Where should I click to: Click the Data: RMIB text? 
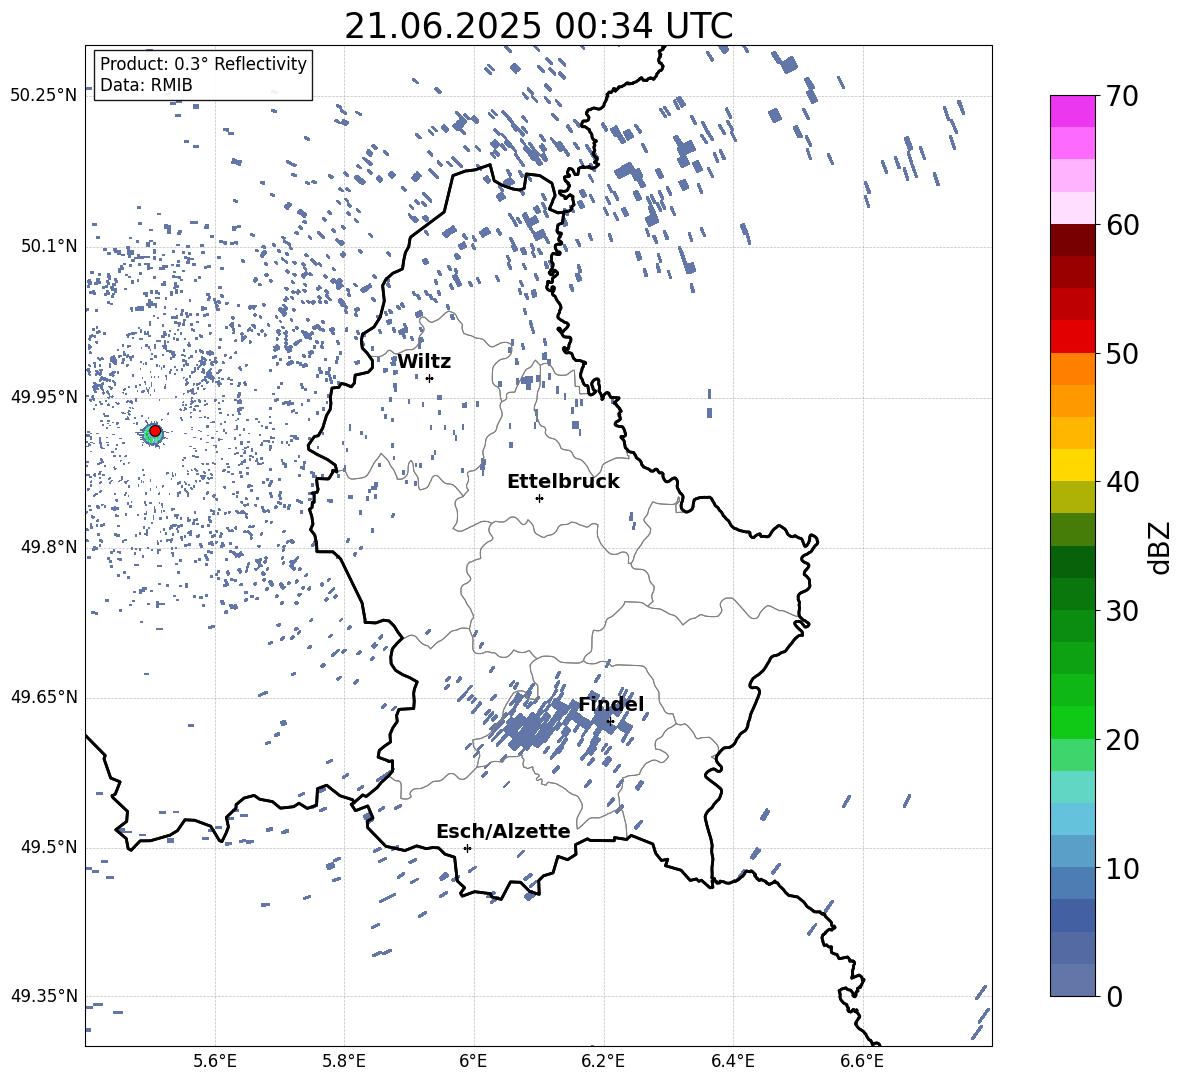146,85
